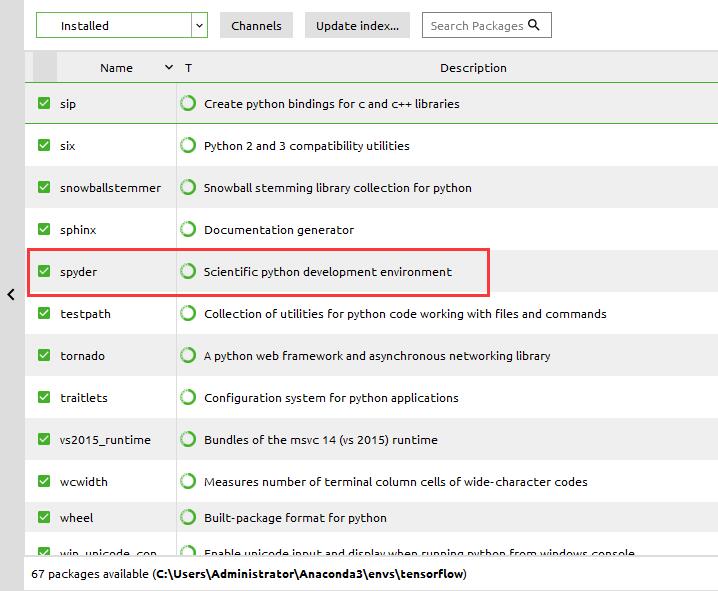Click the wcwidth package status circle

point(187,481)
